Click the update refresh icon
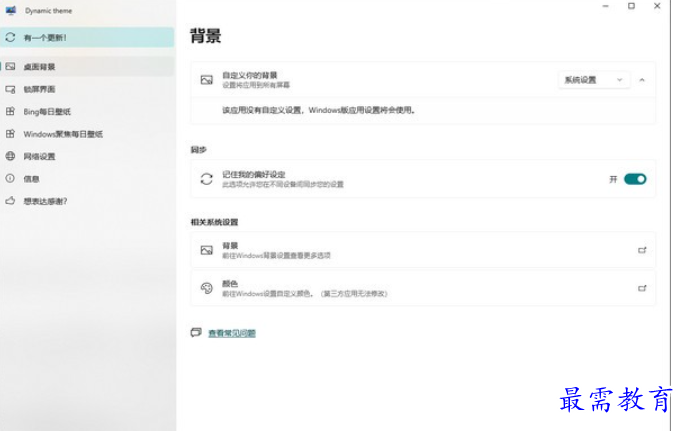Image resolution: width=681 pixels, height=431 pixels. coord(10,37)
